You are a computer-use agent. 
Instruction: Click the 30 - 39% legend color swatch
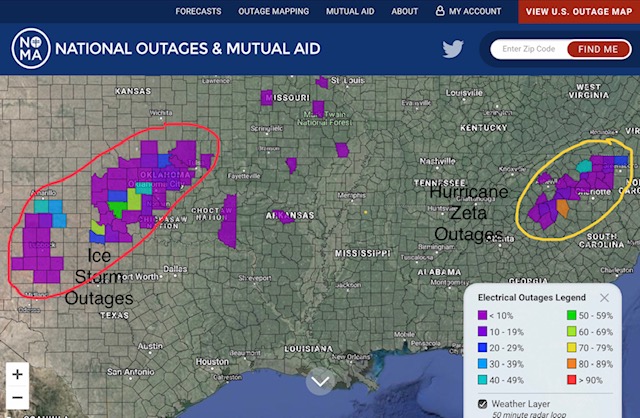tap(482, 363)
